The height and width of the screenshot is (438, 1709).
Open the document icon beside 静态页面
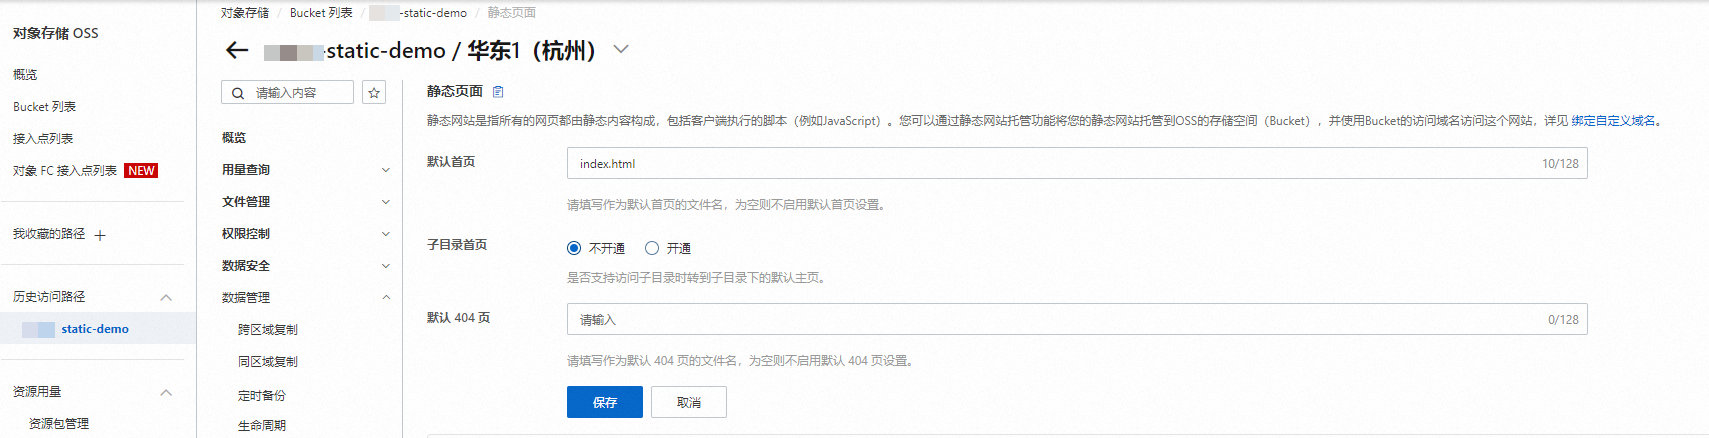coord(498,91)
